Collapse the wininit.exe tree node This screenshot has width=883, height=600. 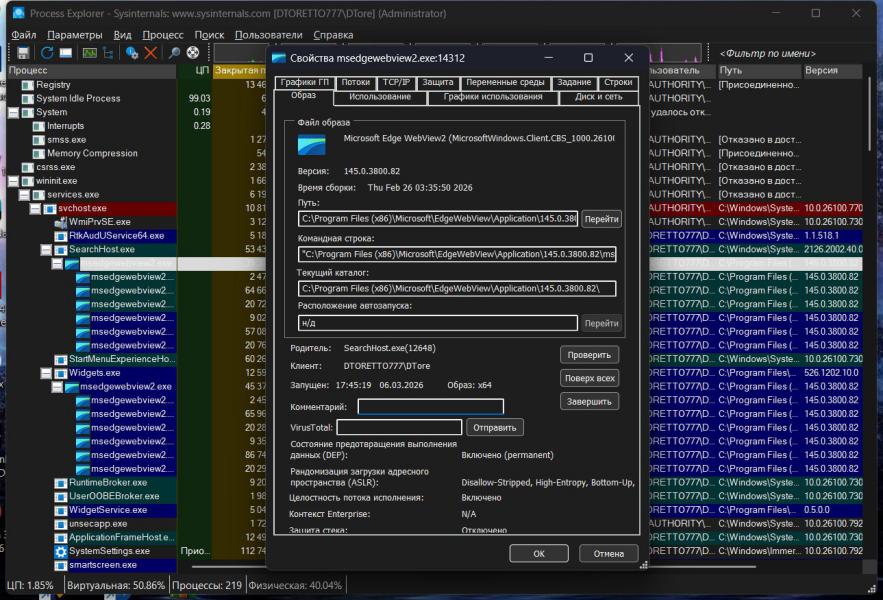(x=13, y=181)
